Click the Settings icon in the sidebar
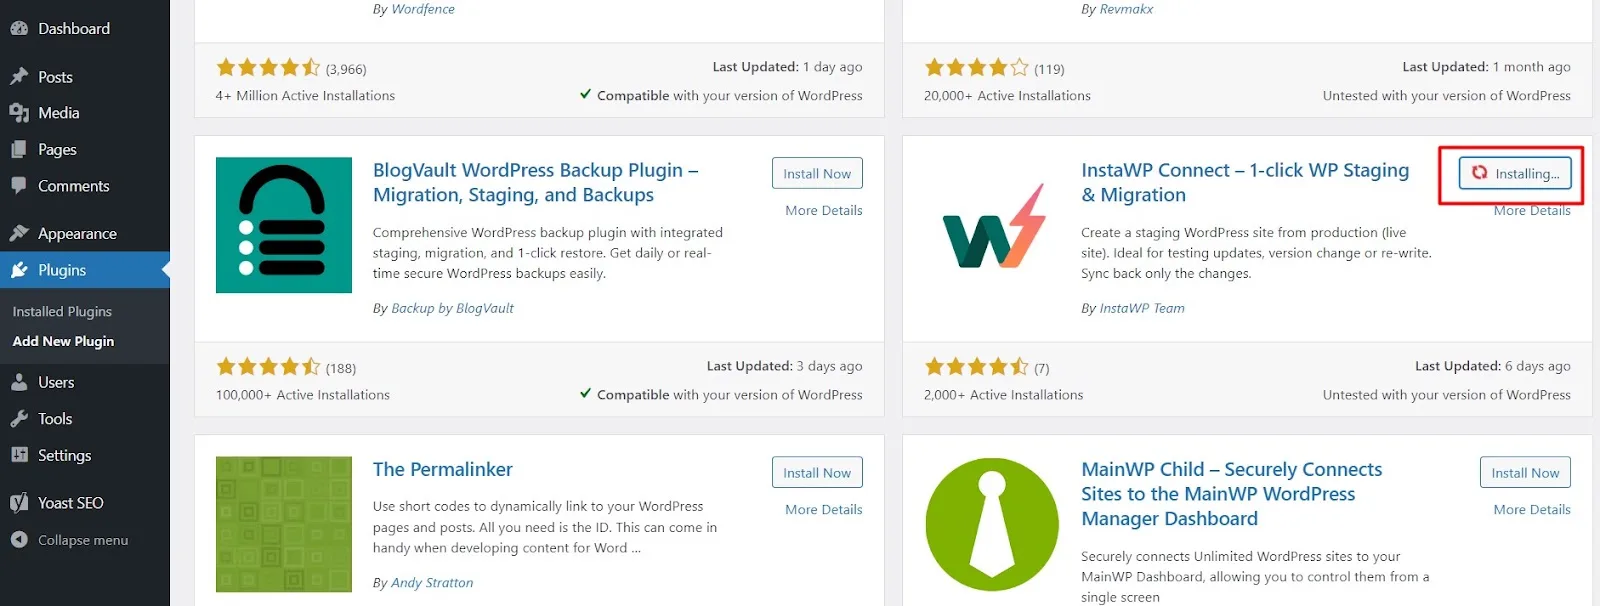 click(19, 455)
